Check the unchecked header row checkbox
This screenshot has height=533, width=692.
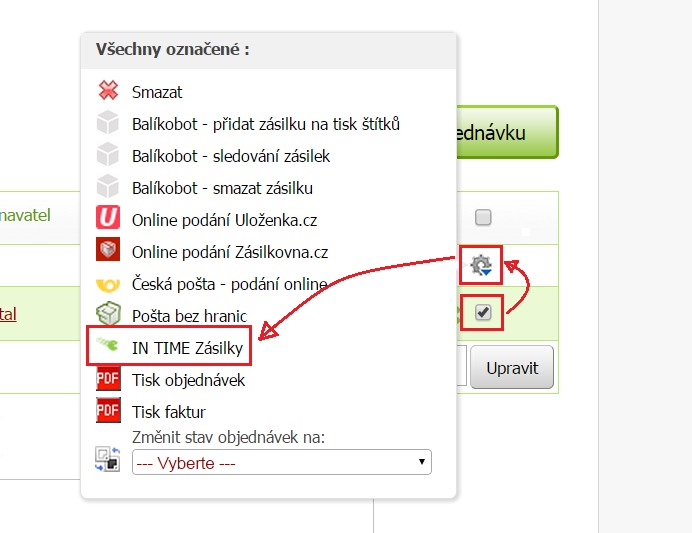click(x=483, y=217)
